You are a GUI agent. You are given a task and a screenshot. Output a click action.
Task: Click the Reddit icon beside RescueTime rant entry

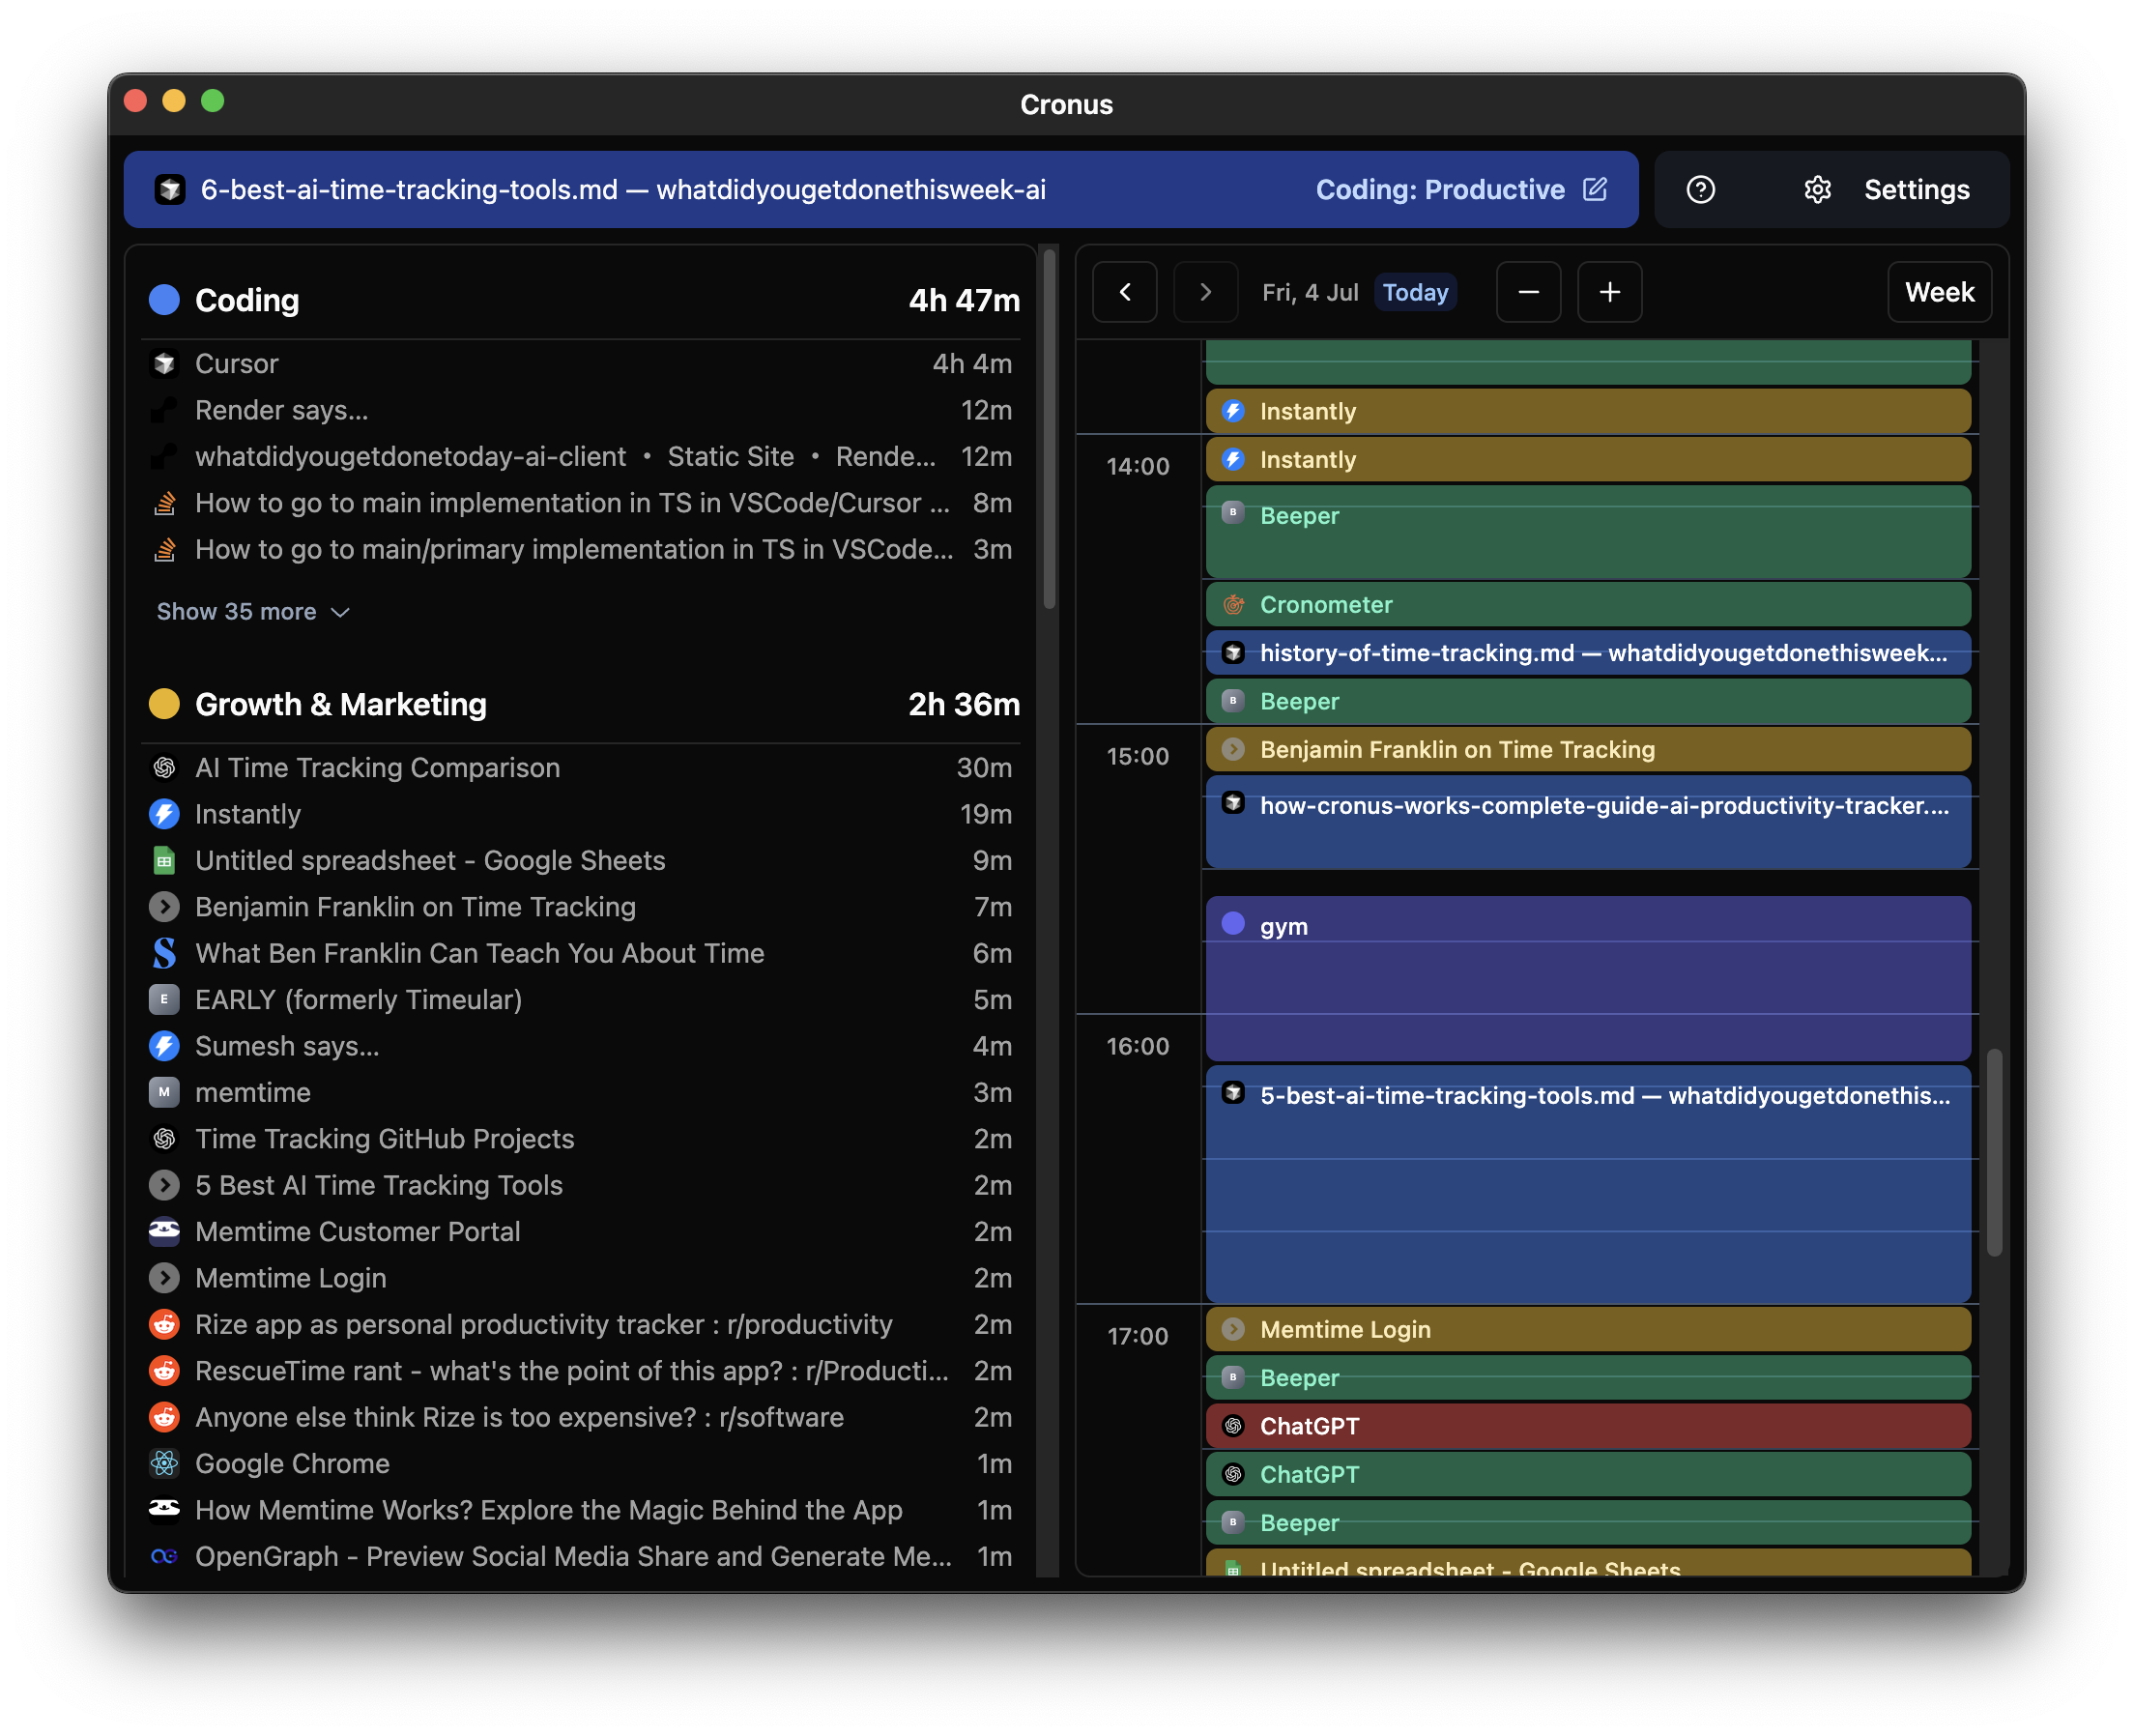point(165,1370)
